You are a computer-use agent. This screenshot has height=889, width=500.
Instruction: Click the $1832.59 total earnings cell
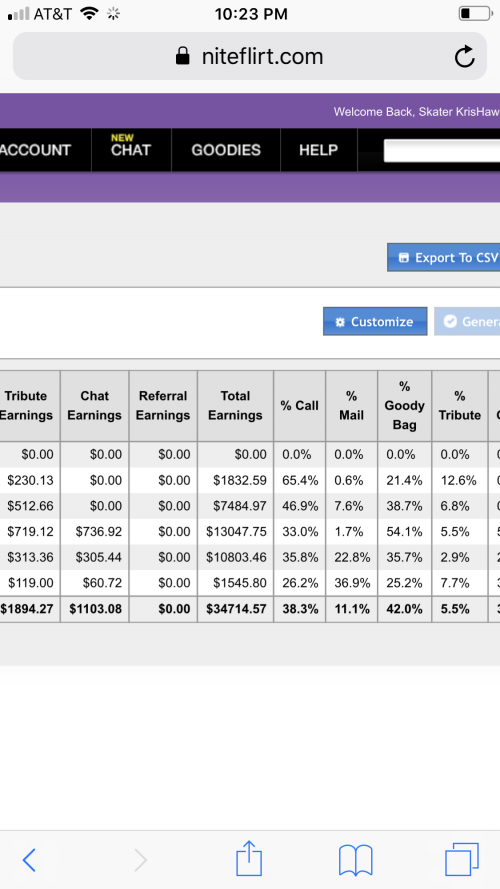[x=235, y=480]
